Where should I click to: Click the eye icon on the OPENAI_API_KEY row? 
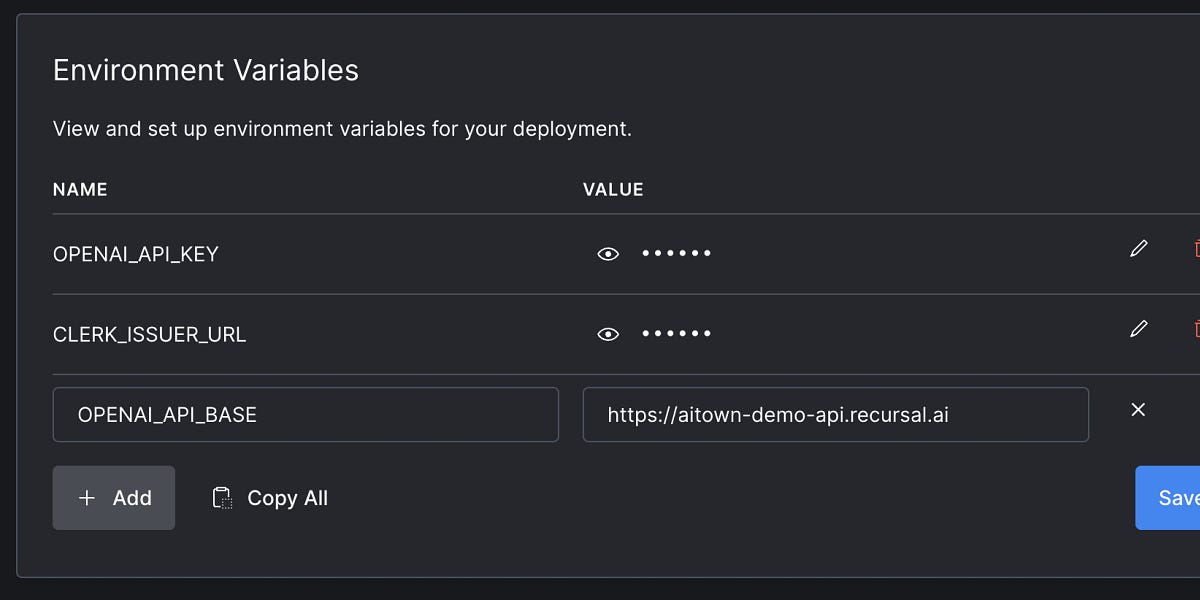pyautogui.click(x=608, y=253)
